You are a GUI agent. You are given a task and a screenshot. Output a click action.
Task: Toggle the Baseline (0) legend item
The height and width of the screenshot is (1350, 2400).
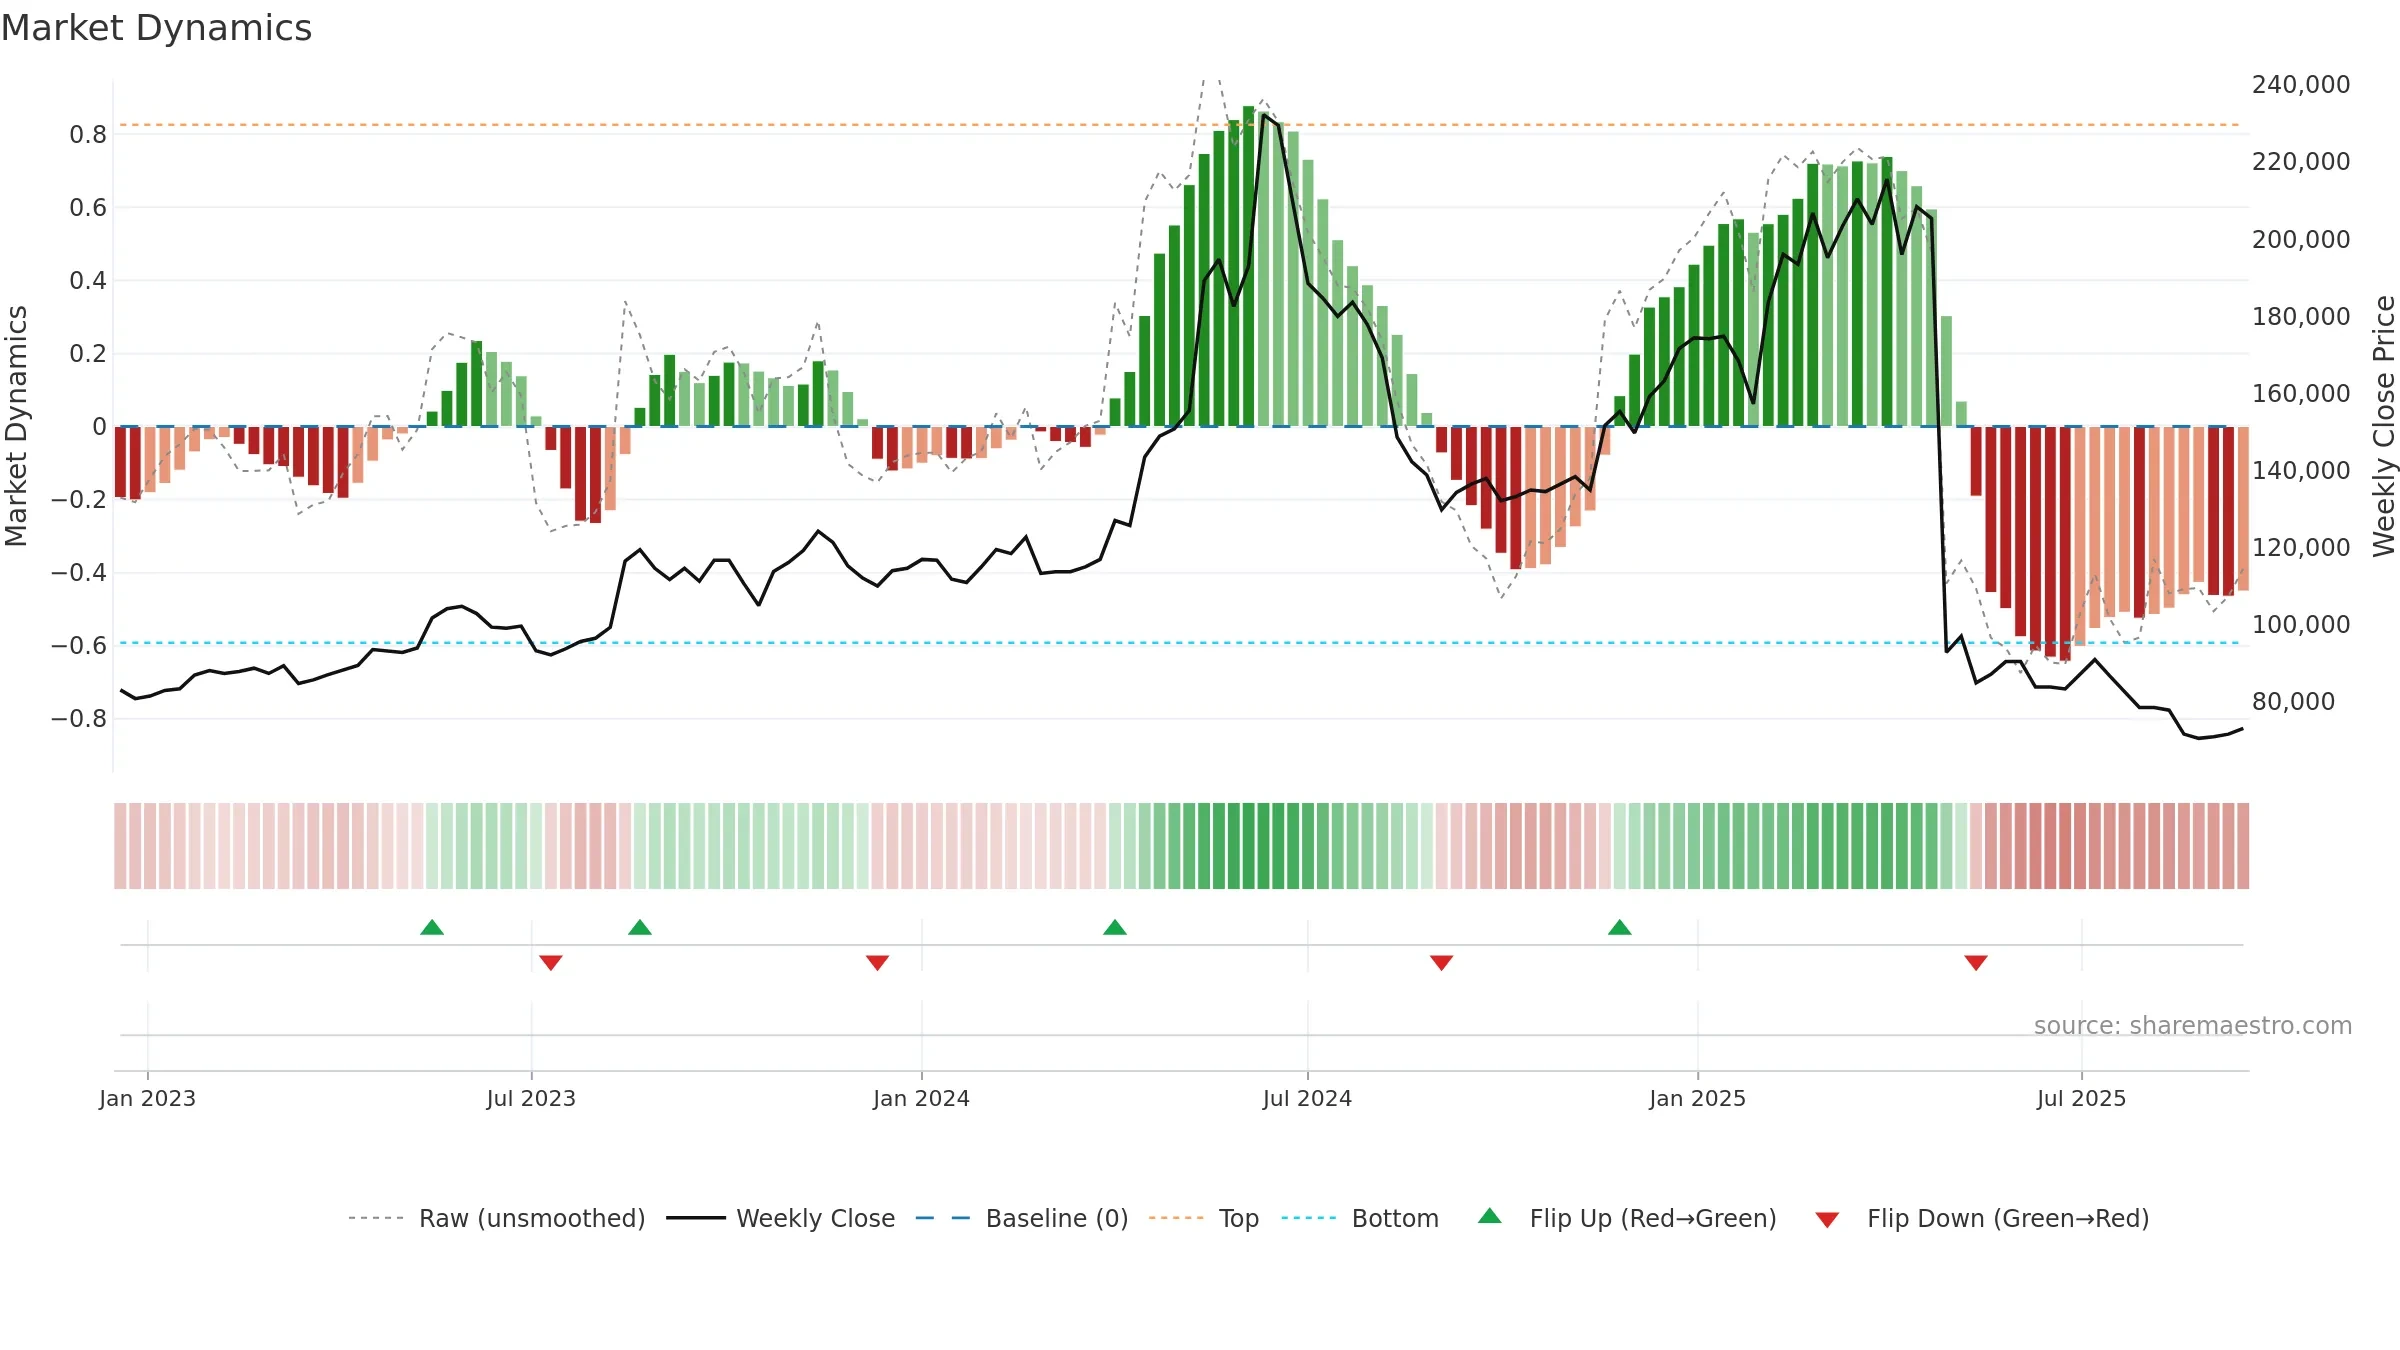coord(1022,1218)
